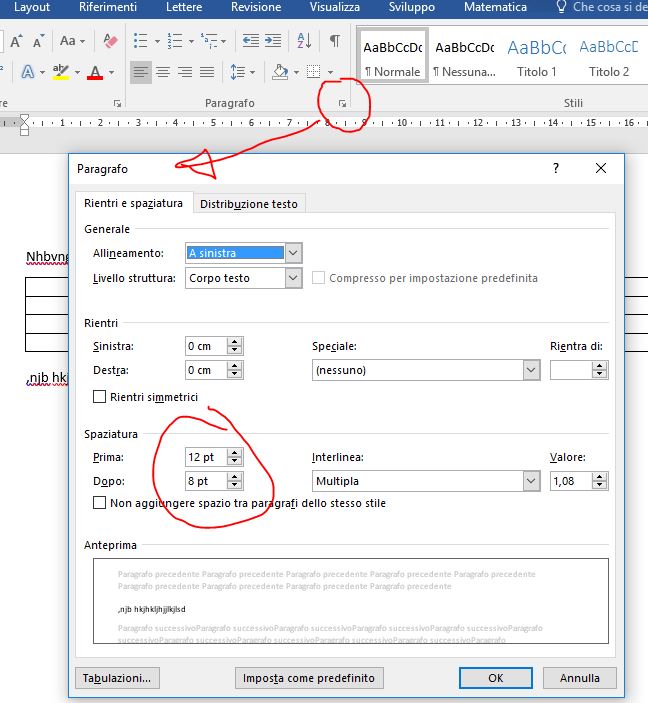Confirm the dialog with OK
Screen dimensions: 648x703
coord(496,678)
